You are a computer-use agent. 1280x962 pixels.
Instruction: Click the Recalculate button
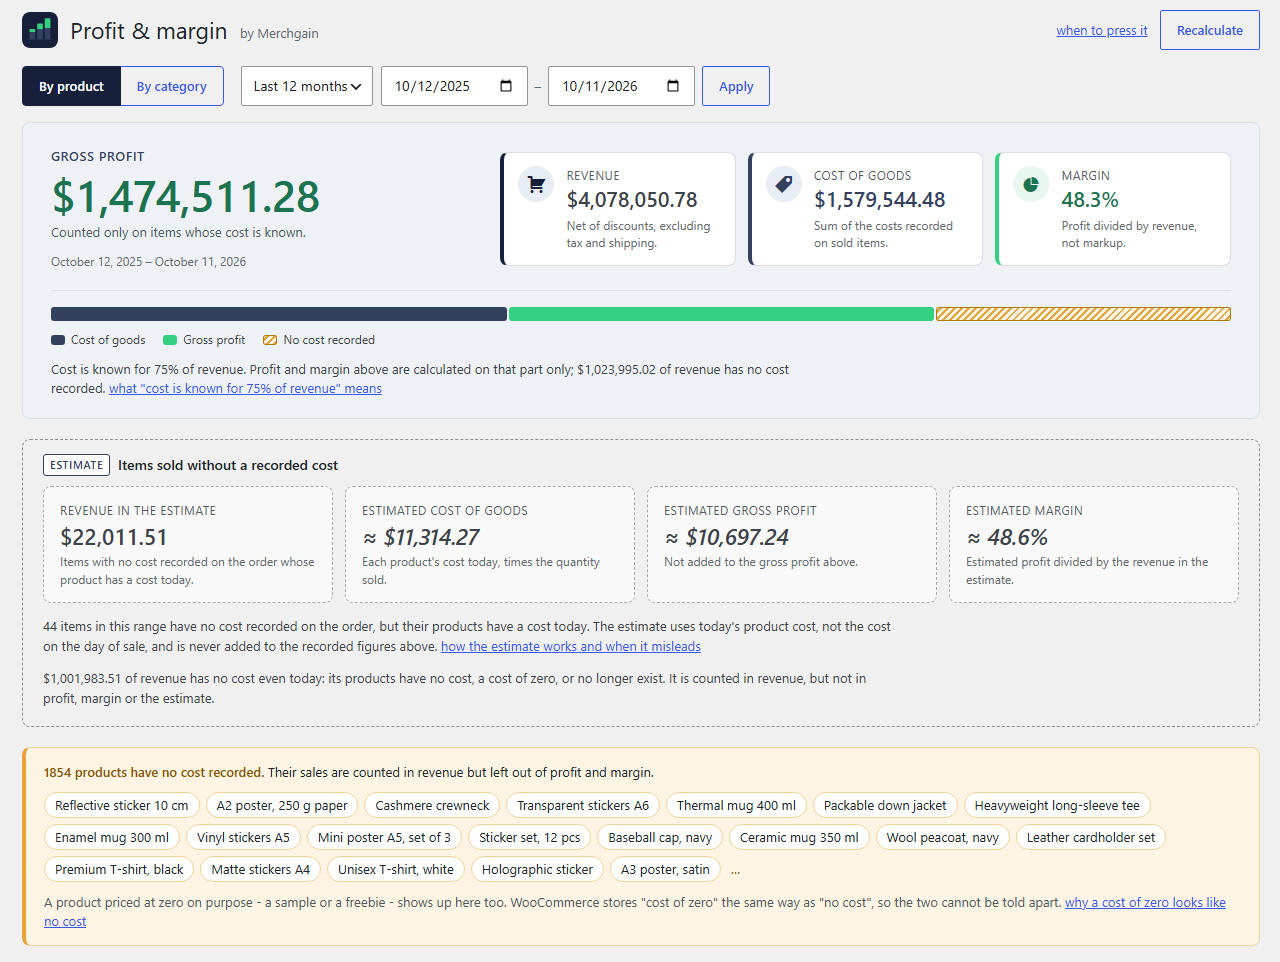(1210, 30)
